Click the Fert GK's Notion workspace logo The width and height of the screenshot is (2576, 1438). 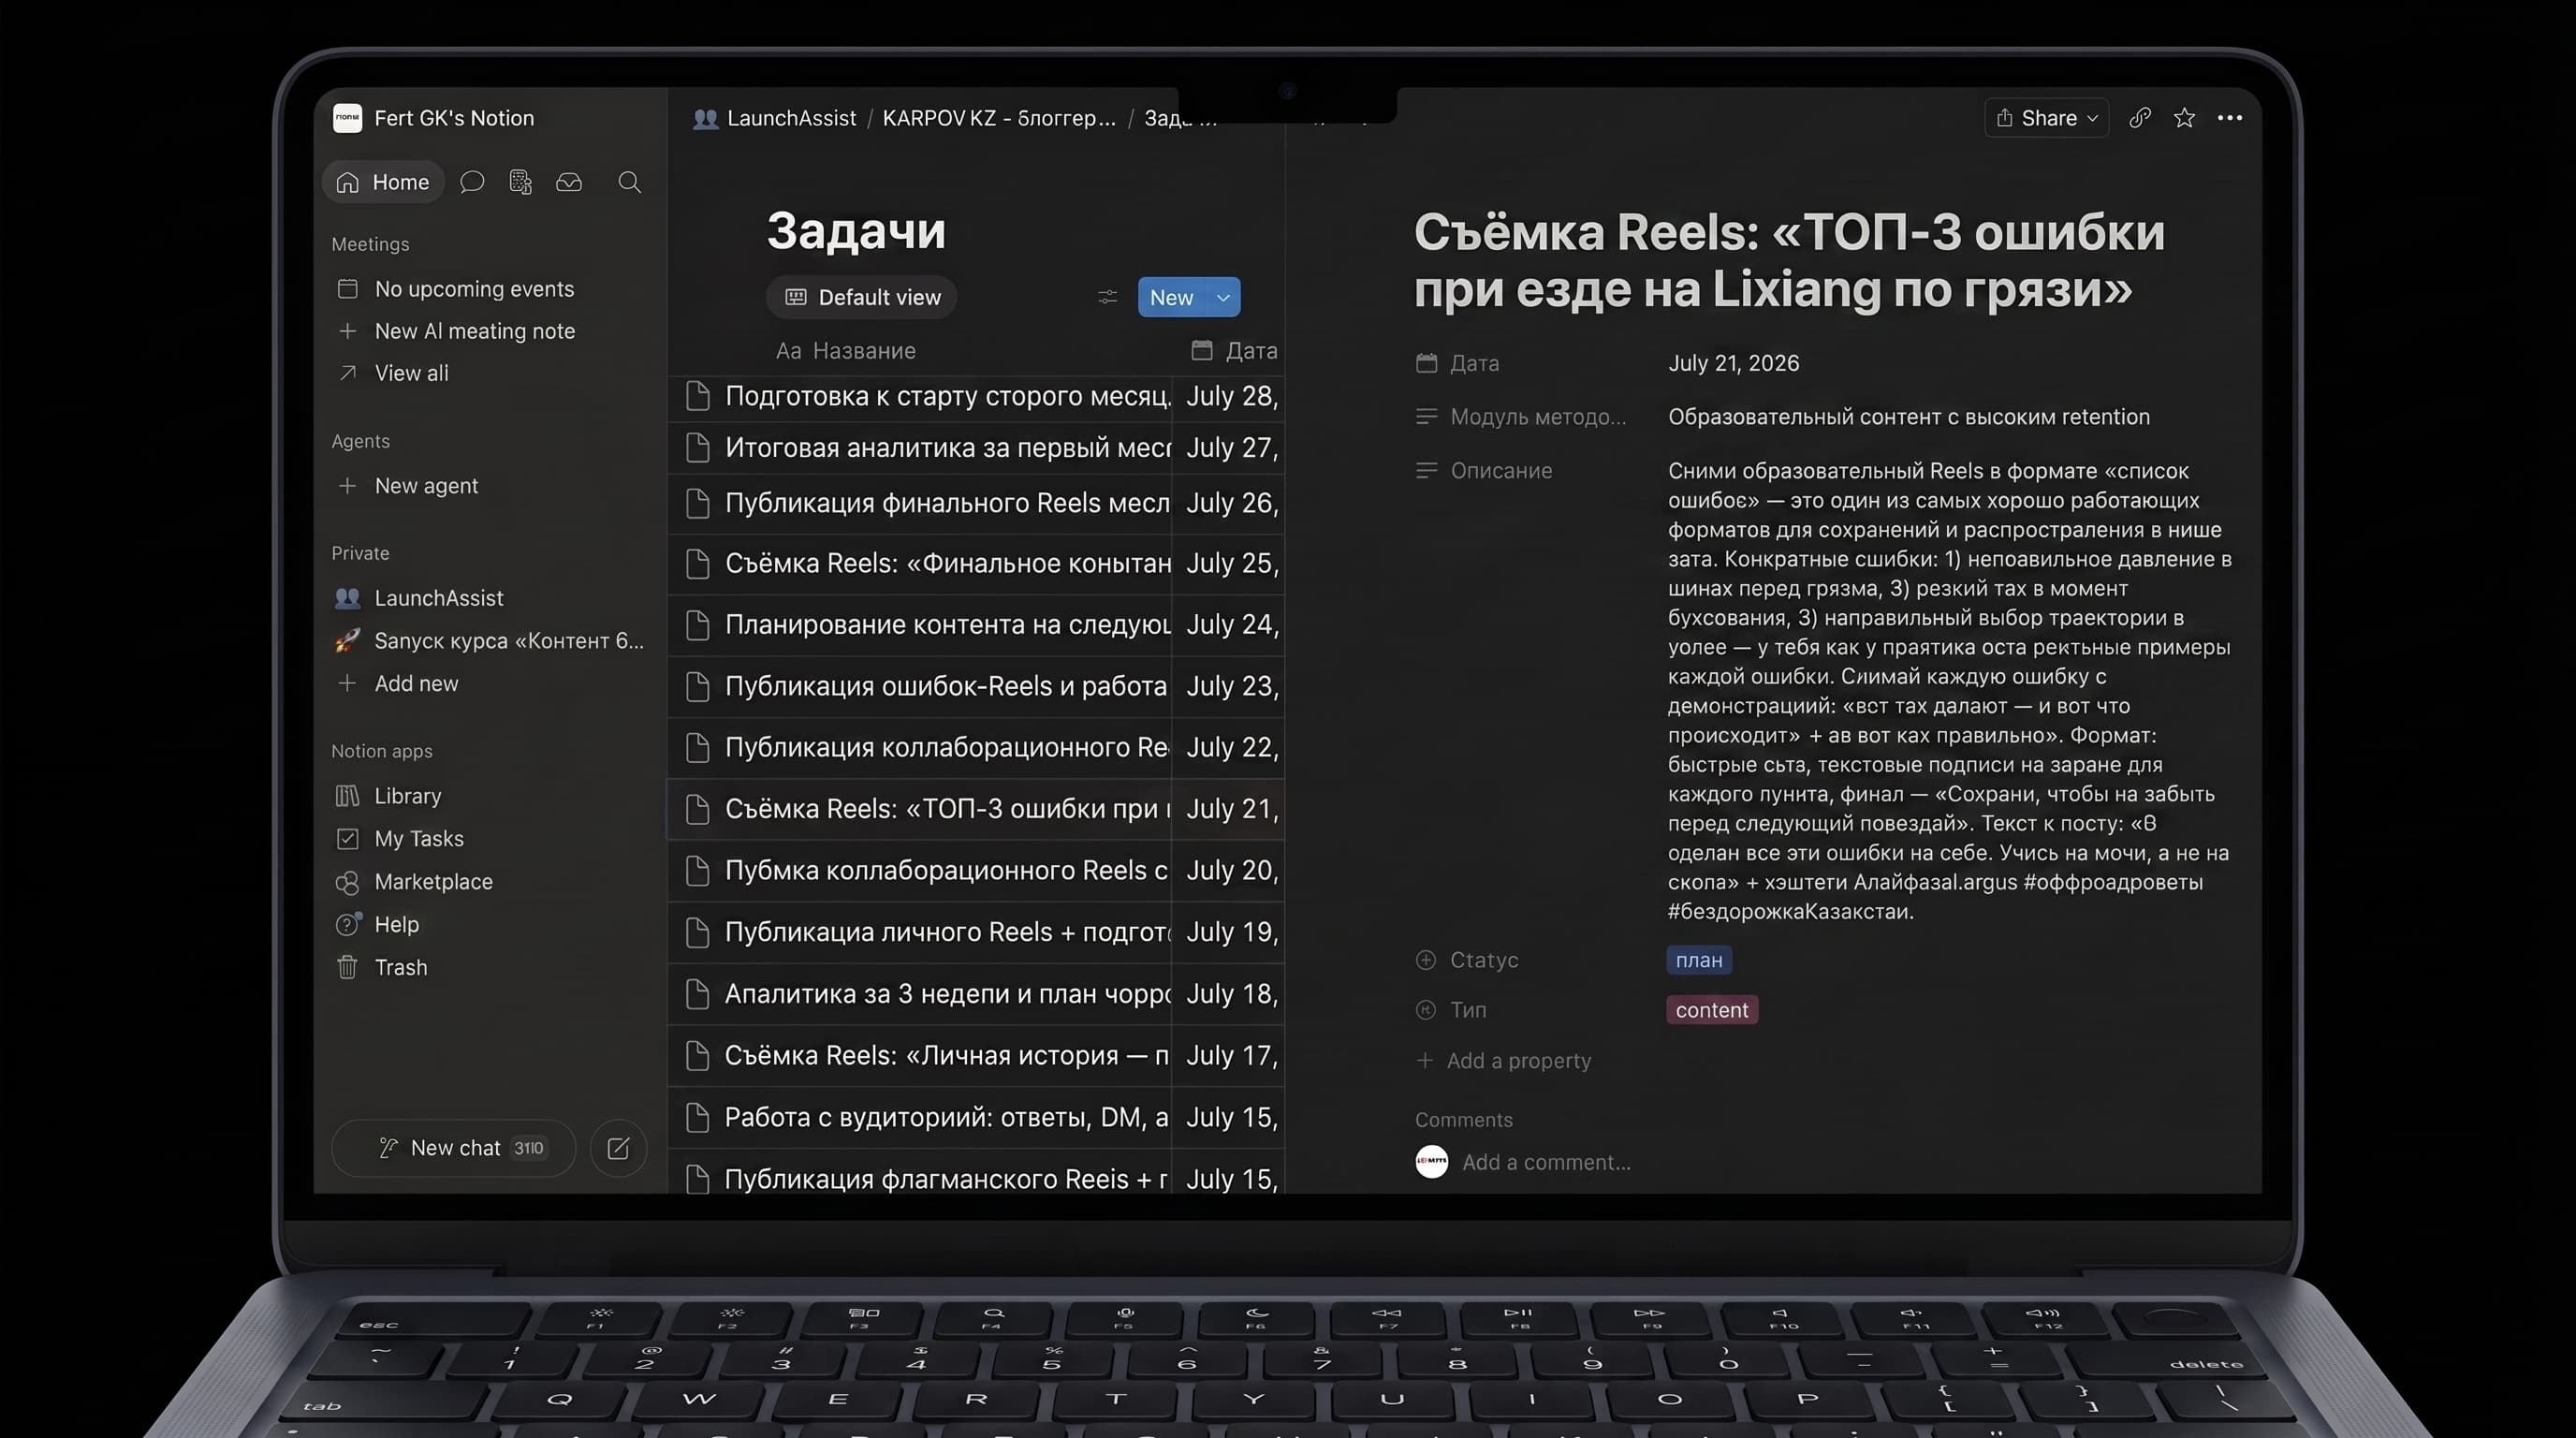347,118
